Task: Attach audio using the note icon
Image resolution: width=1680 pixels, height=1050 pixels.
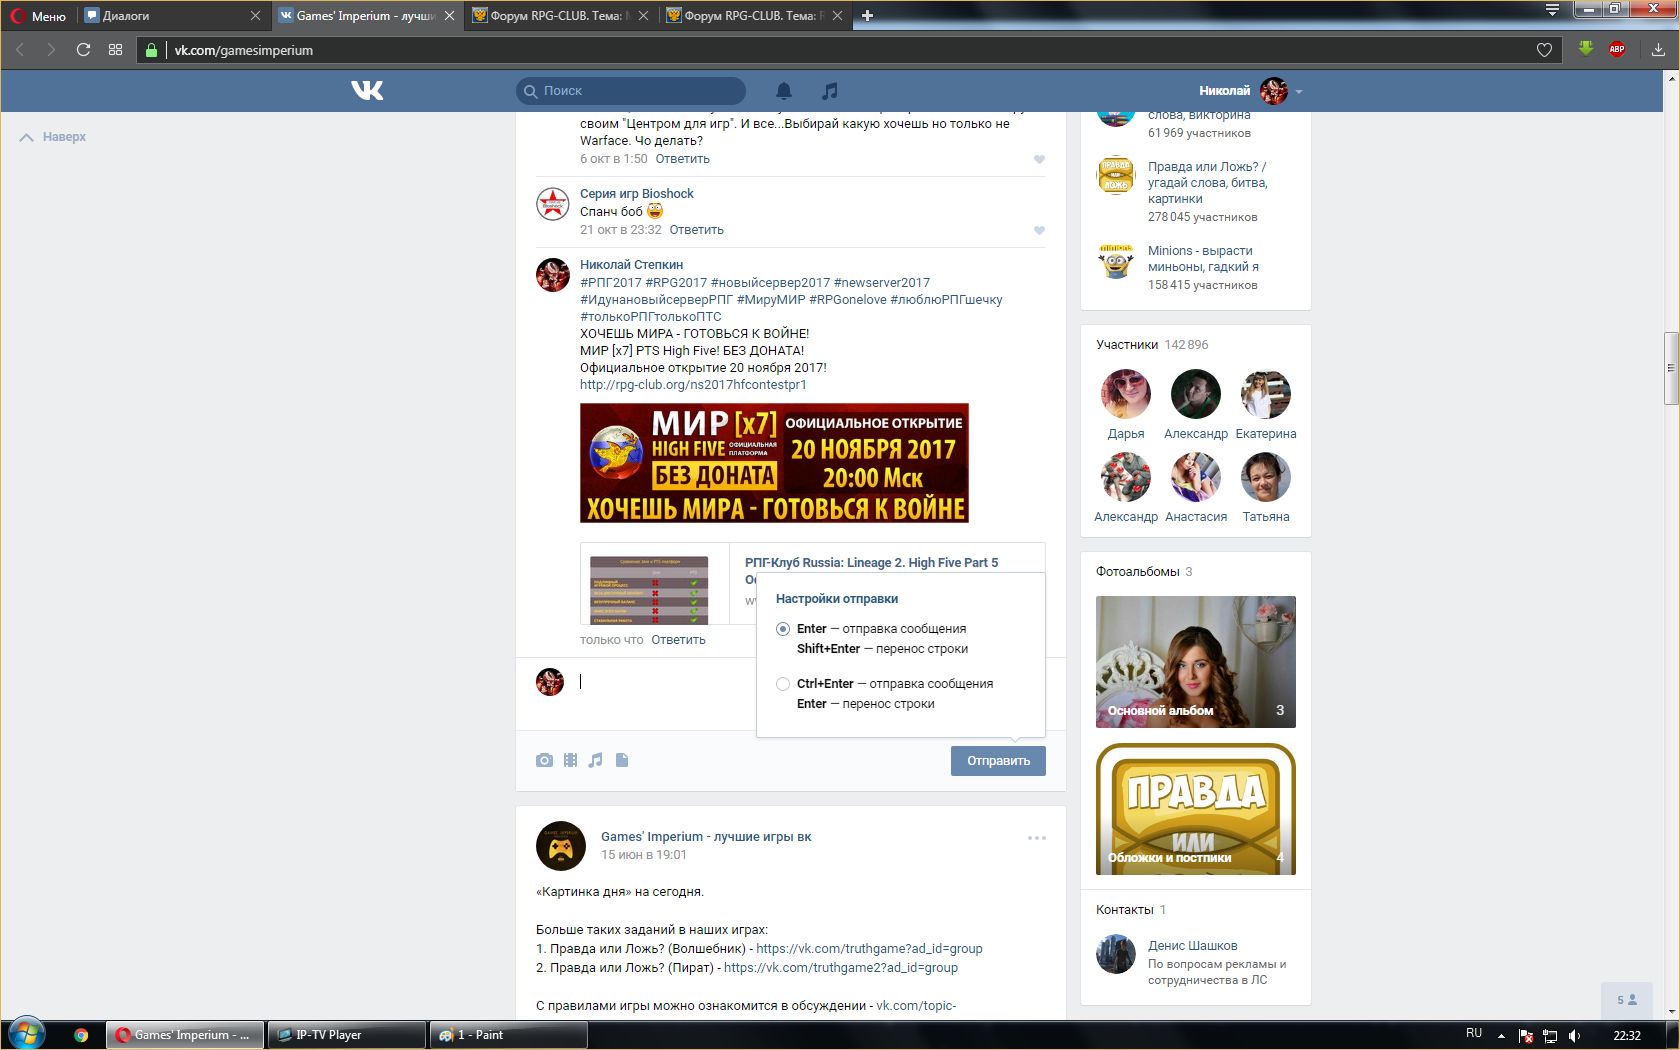Action: 596,760
